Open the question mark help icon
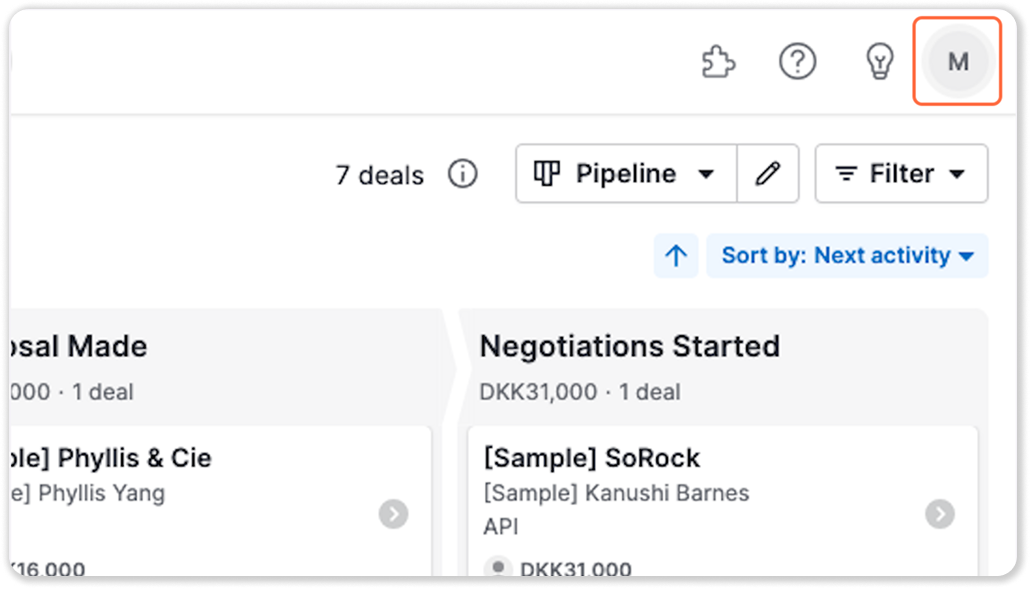Image resolution: width=1030 pixels, height=589 pixels. tap(797, 63)
